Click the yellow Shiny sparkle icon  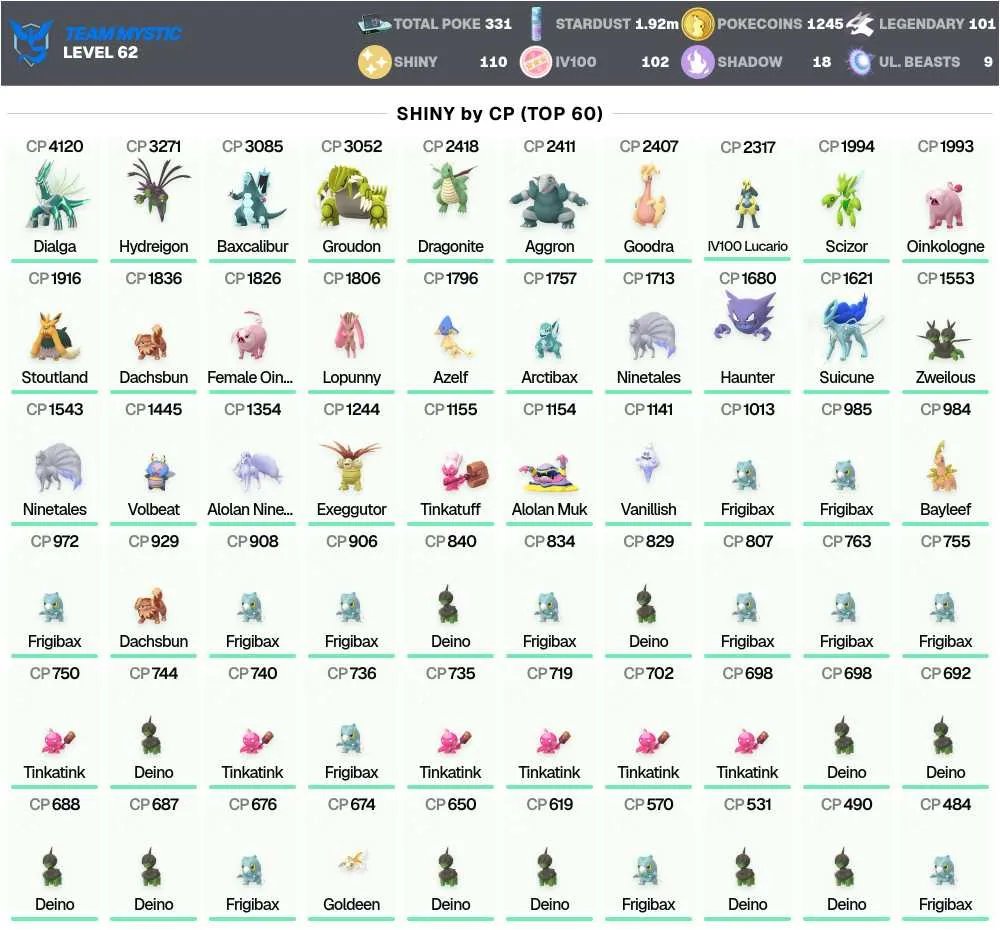click(x=374, y=62)
